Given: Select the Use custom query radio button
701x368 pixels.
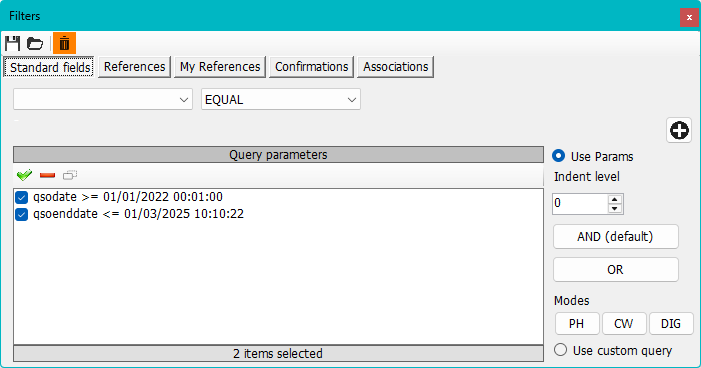Looking at the screenshot, I should (561, 350).
